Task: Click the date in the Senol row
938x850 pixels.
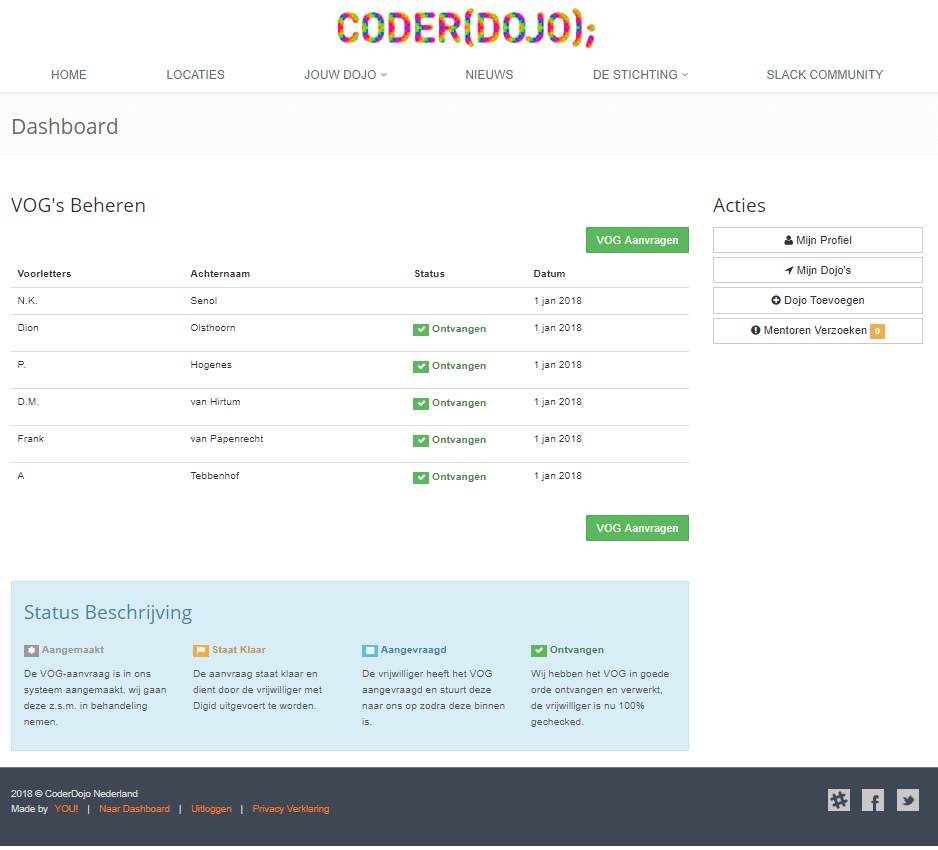Action: click(x=558, y=301)
